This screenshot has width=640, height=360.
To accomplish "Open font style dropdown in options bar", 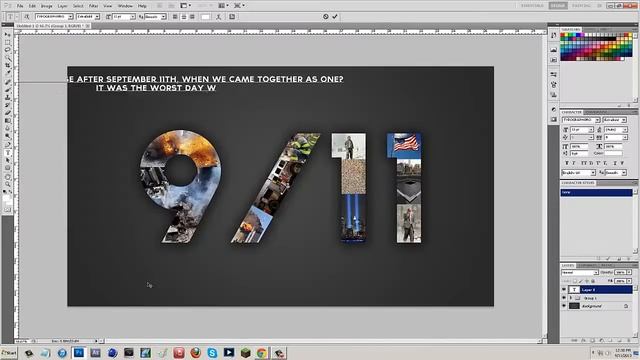I will pyautogui.click(x=97, y=17).
